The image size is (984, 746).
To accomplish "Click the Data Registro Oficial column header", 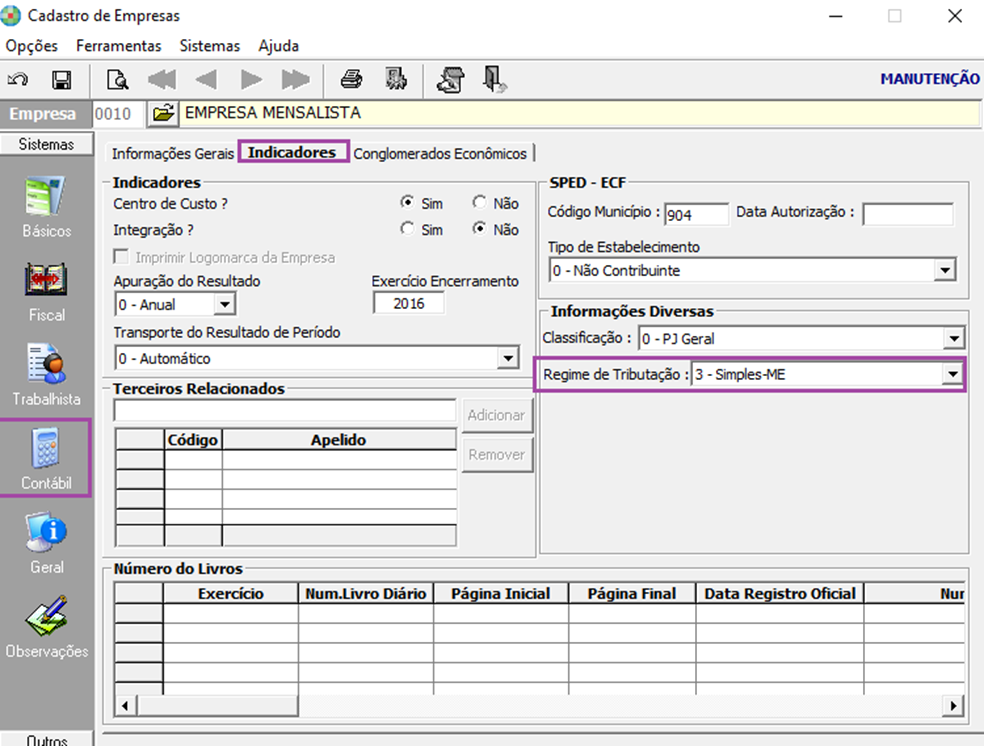I will (780, 594).
